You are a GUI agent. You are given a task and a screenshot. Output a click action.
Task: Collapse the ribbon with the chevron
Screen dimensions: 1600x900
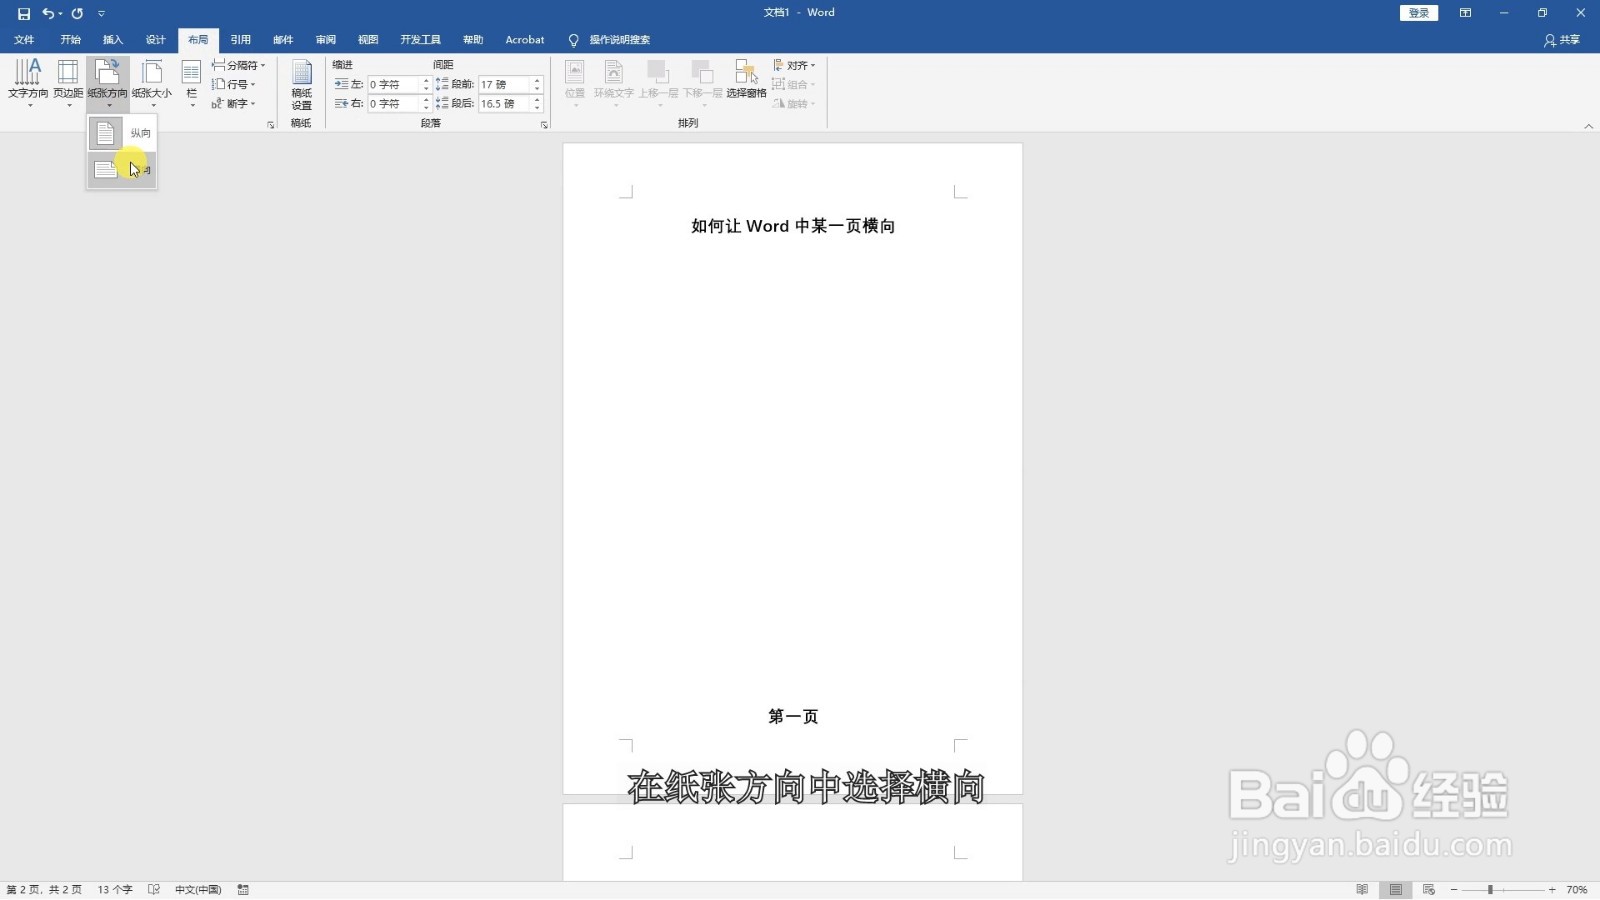tap(1588, 126)
